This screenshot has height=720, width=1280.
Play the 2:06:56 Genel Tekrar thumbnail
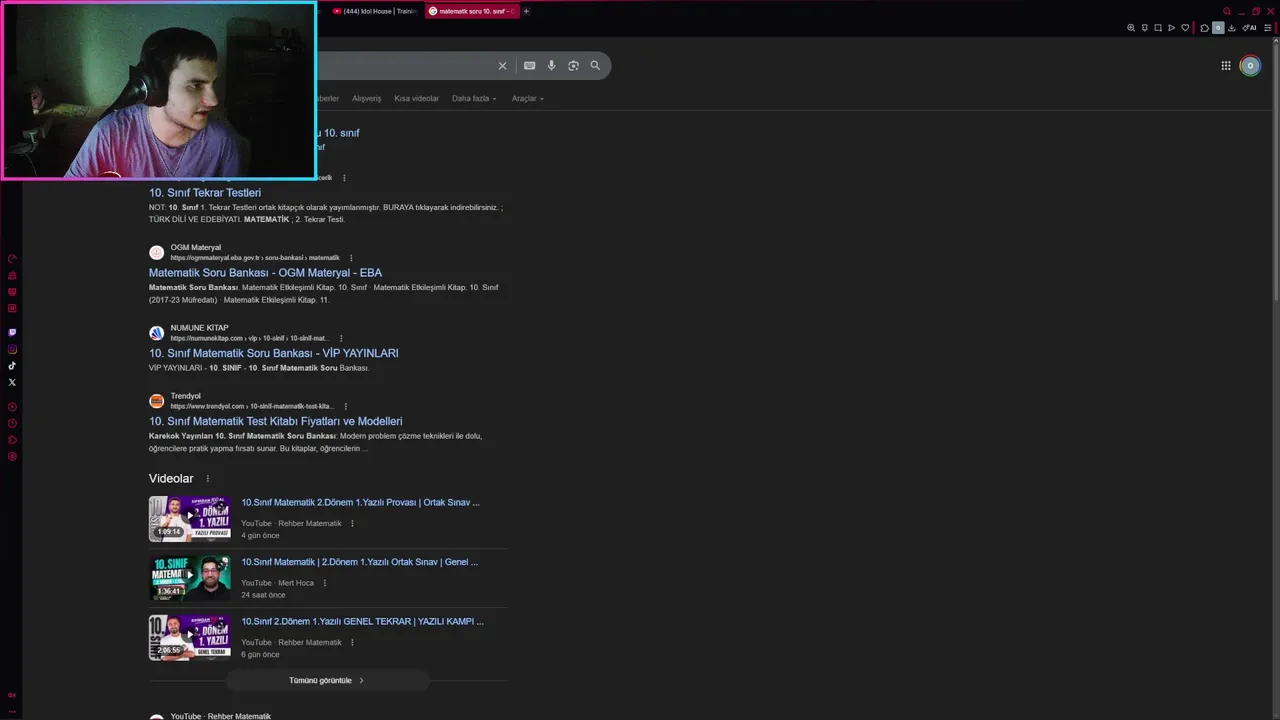tap(190, 637)
